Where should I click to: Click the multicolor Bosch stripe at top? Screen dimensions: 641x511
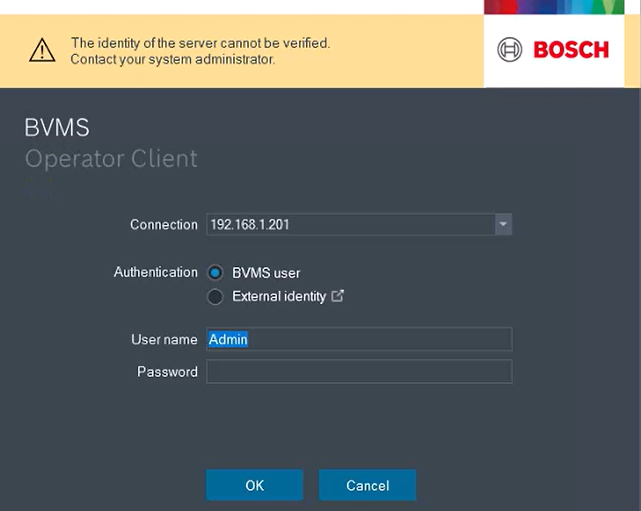[561, 7]
